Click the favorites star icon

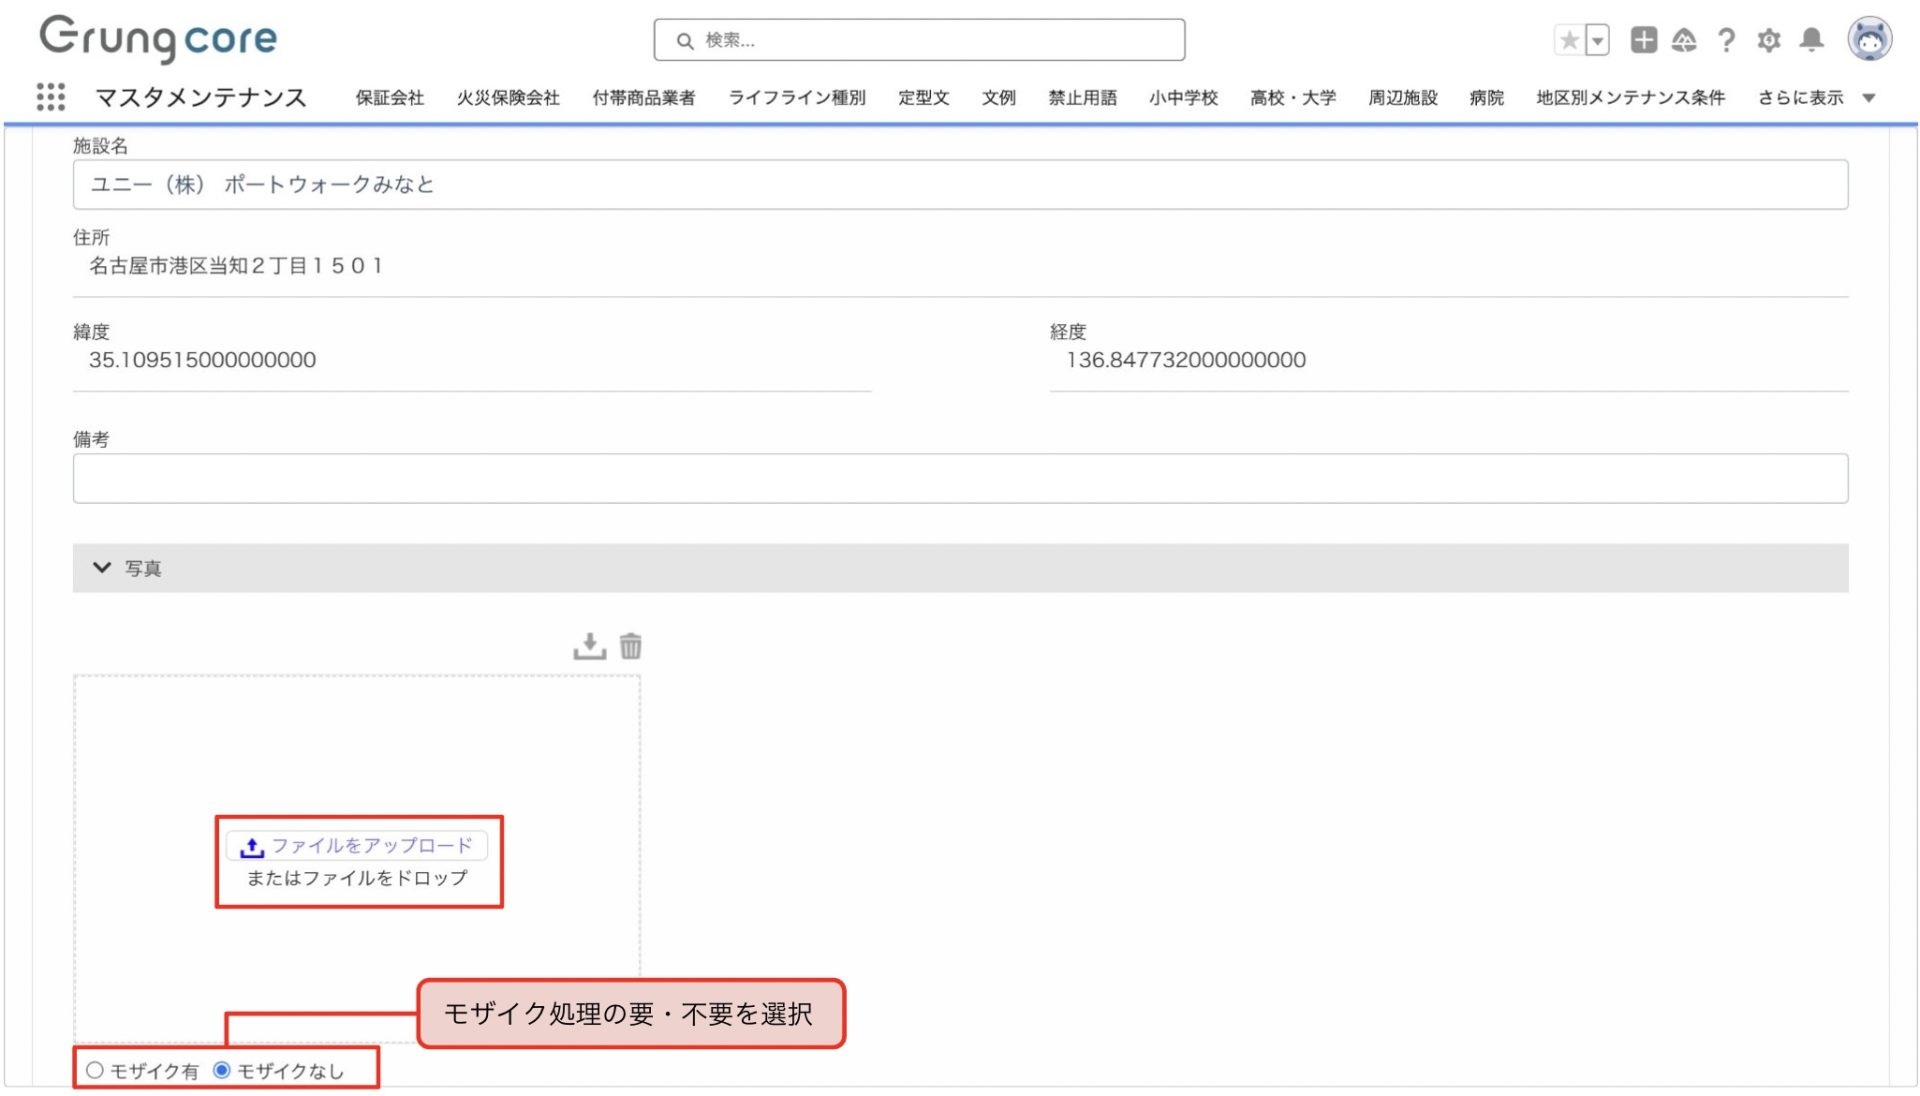pyautogui.click(x=1569, y=40)
